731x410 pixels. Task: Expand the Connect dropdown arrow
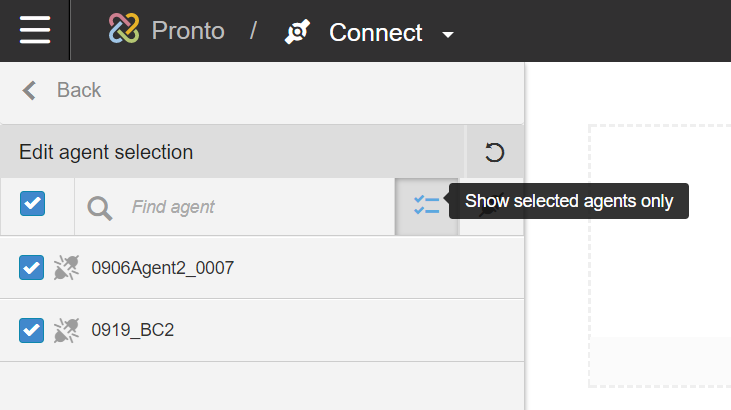448,35
